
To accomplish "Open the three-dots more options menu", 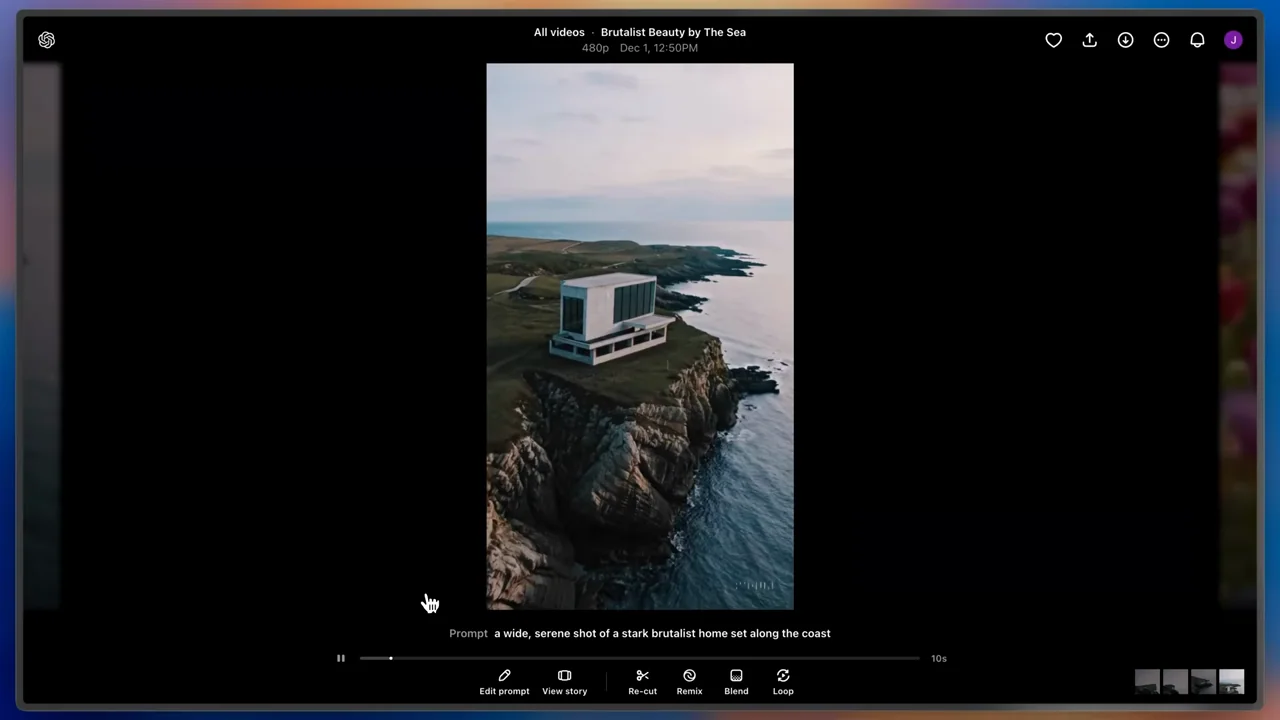I will tap(1161, 40).
